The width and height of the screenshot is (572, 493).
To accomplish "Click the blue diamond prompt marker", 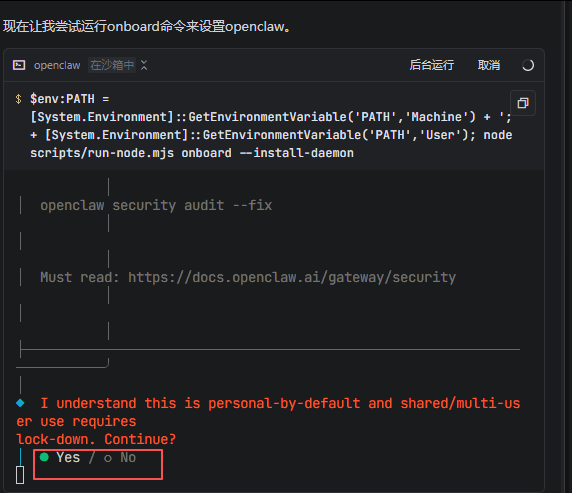I will click(20, 403).
